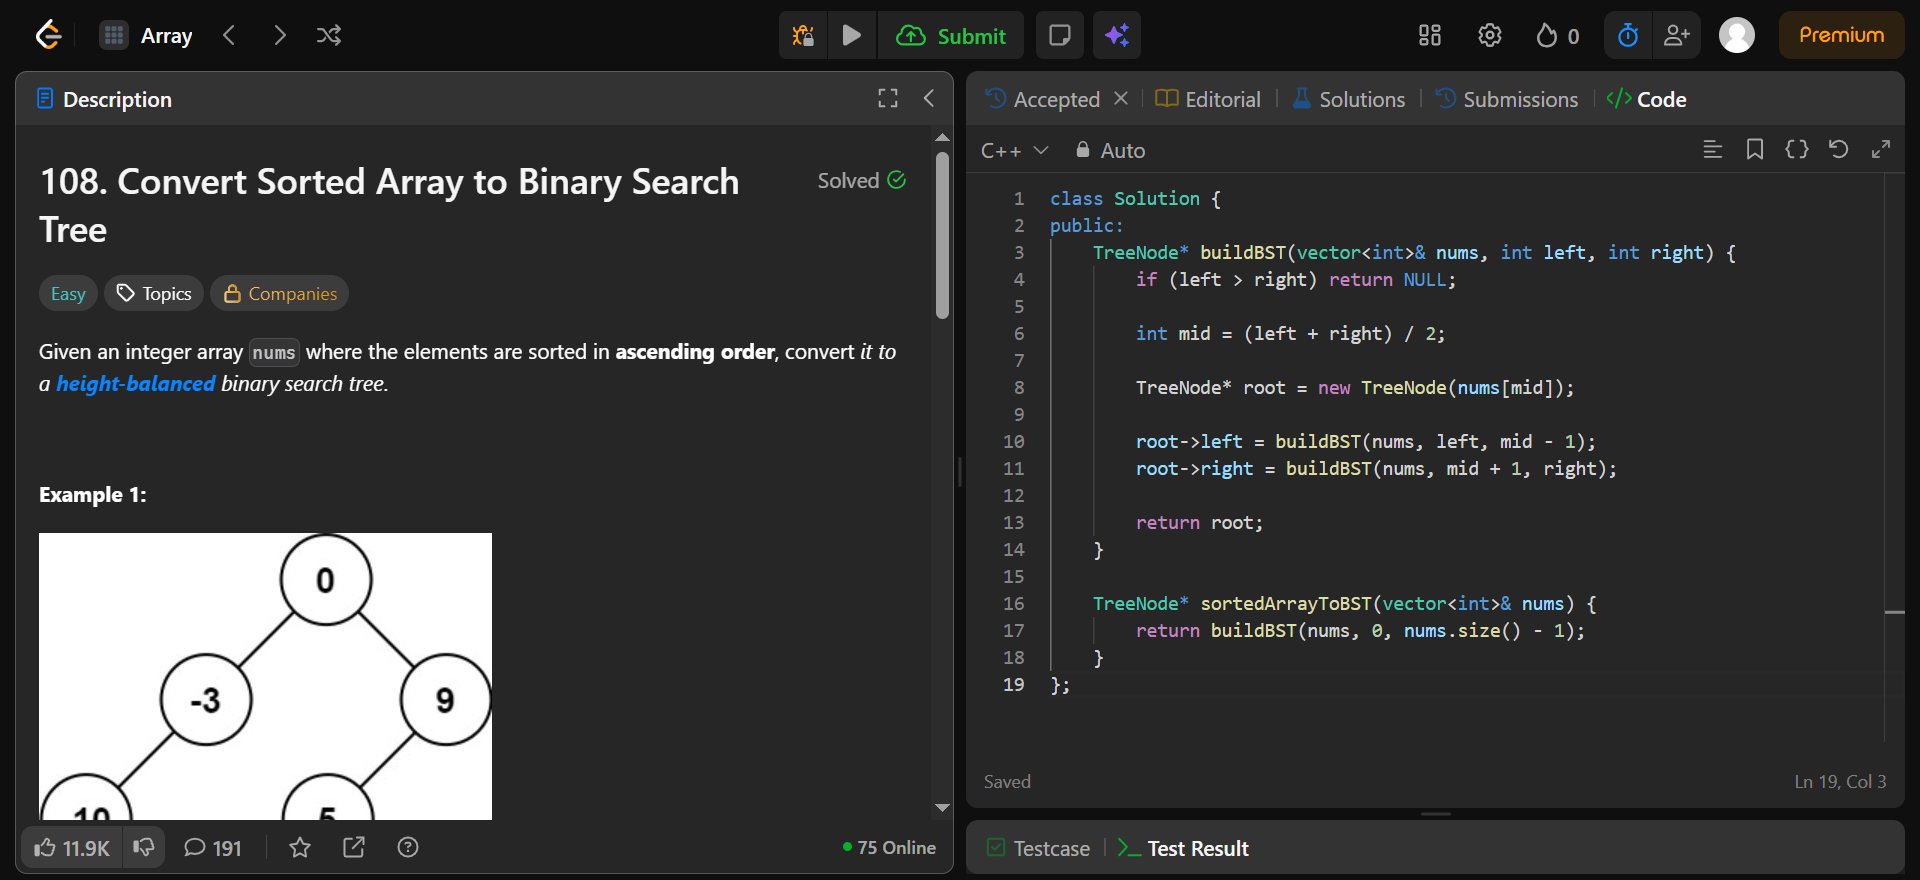The image size is (1920, 880).
Task: Reset code to default with undo icon
Action: tap(1838, 150)
